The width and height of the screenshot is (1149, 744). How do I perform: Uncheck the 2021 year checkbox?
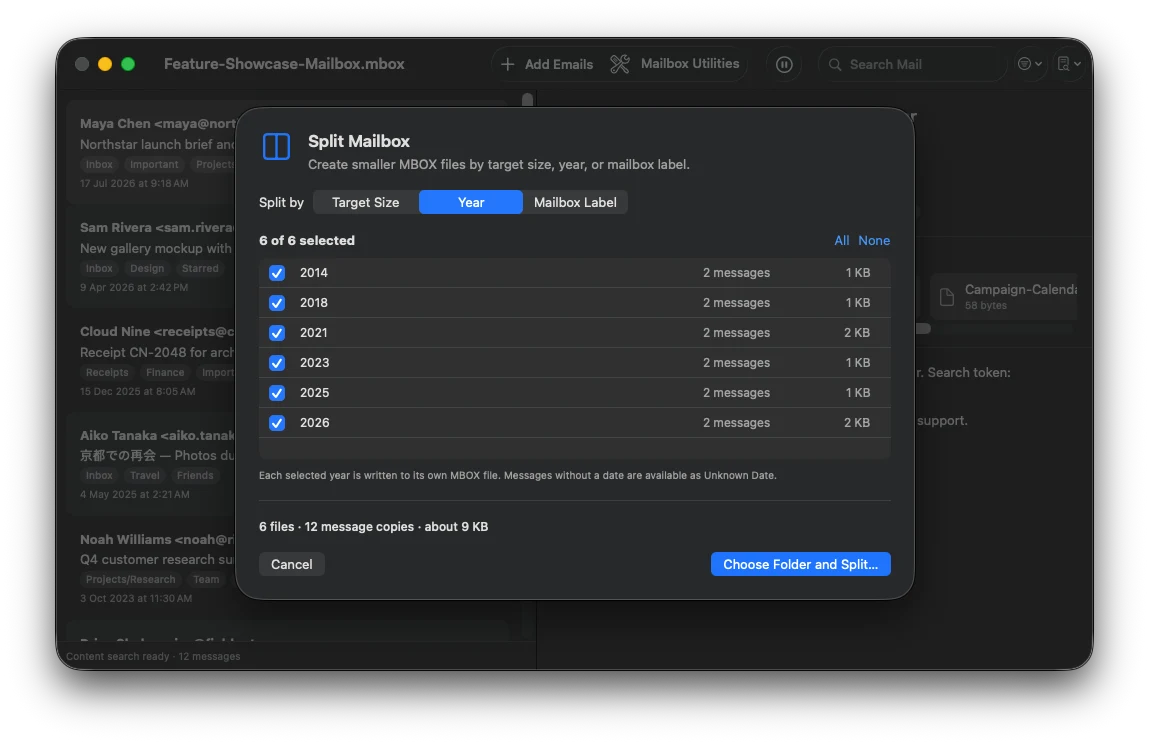pos(277,333)
